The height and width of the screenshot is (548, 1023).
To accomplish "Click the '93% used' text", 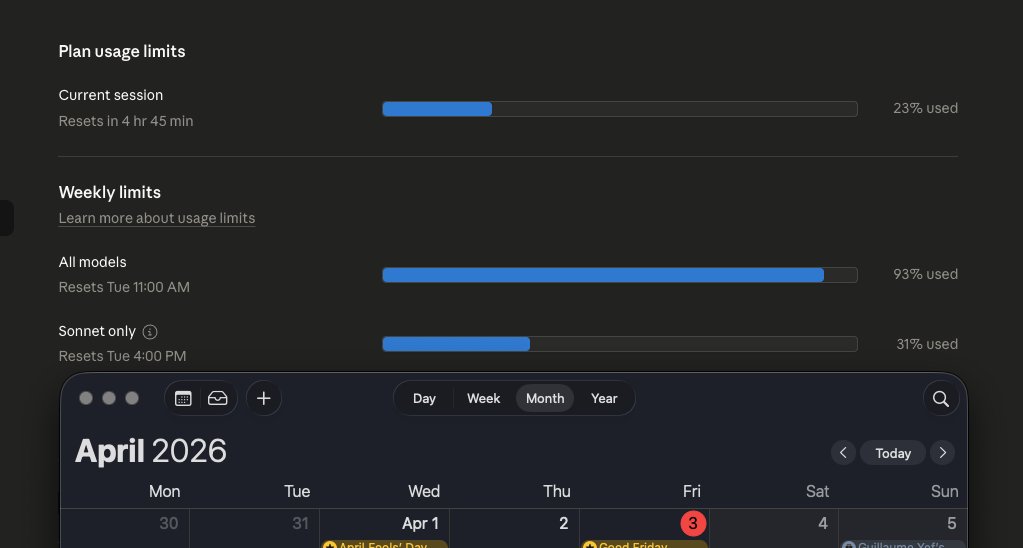I will (925, 274).
